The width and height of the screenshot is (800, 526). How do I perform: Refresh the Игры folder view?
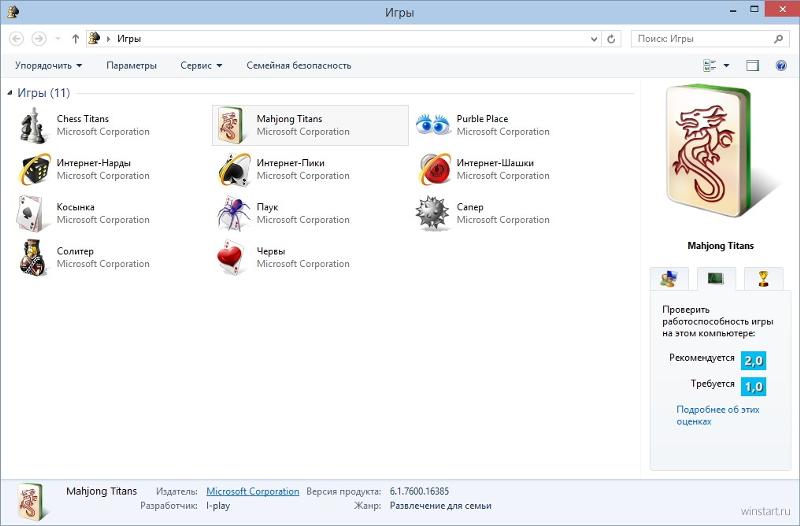click(x=611, y=39)
